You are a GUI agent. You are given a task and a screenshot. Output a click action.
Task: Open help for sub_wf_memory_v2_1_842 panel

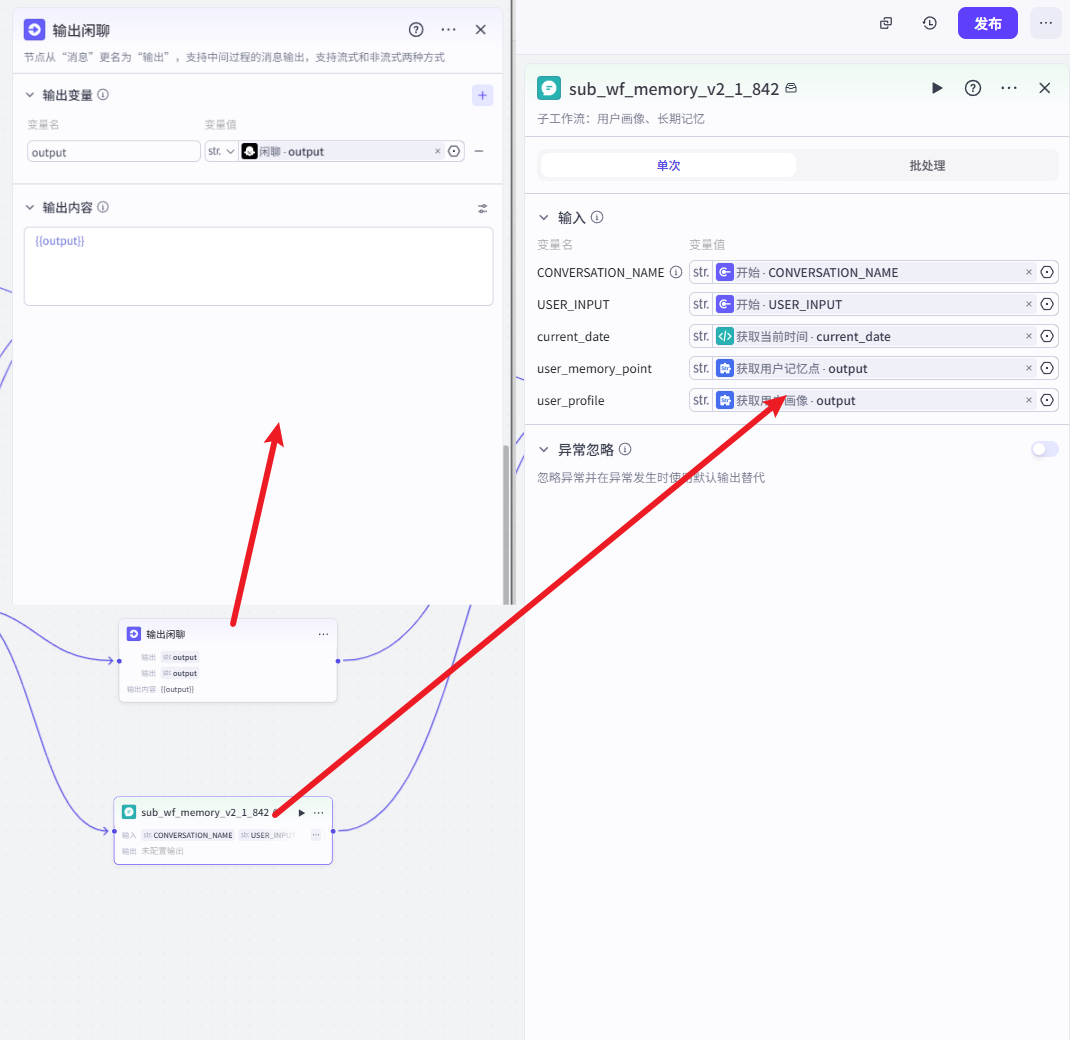point(972,88)
